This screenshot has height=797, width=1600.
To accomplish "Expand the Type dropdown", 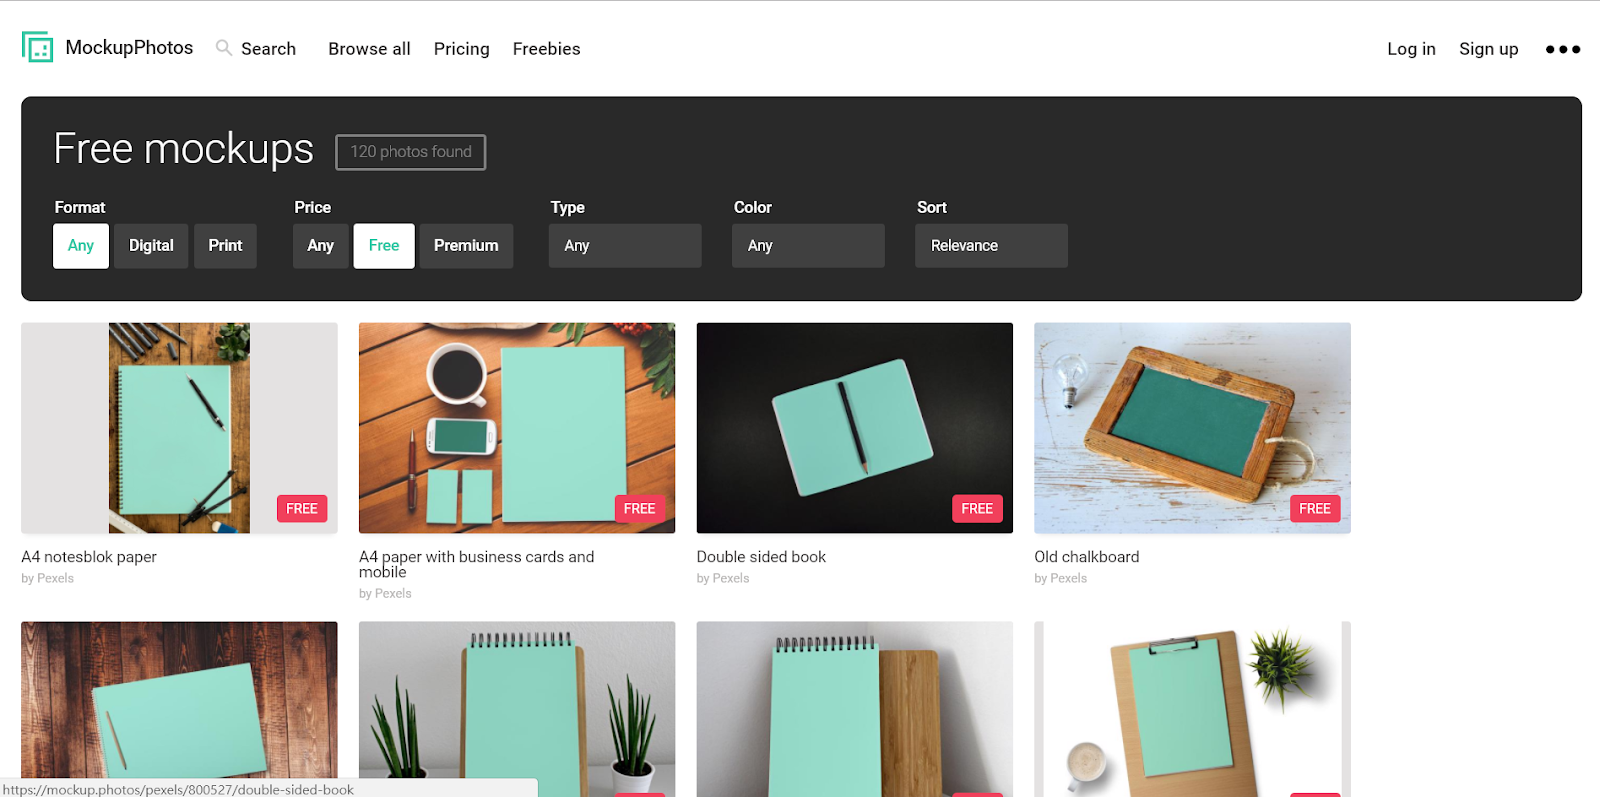I will 625,246.
